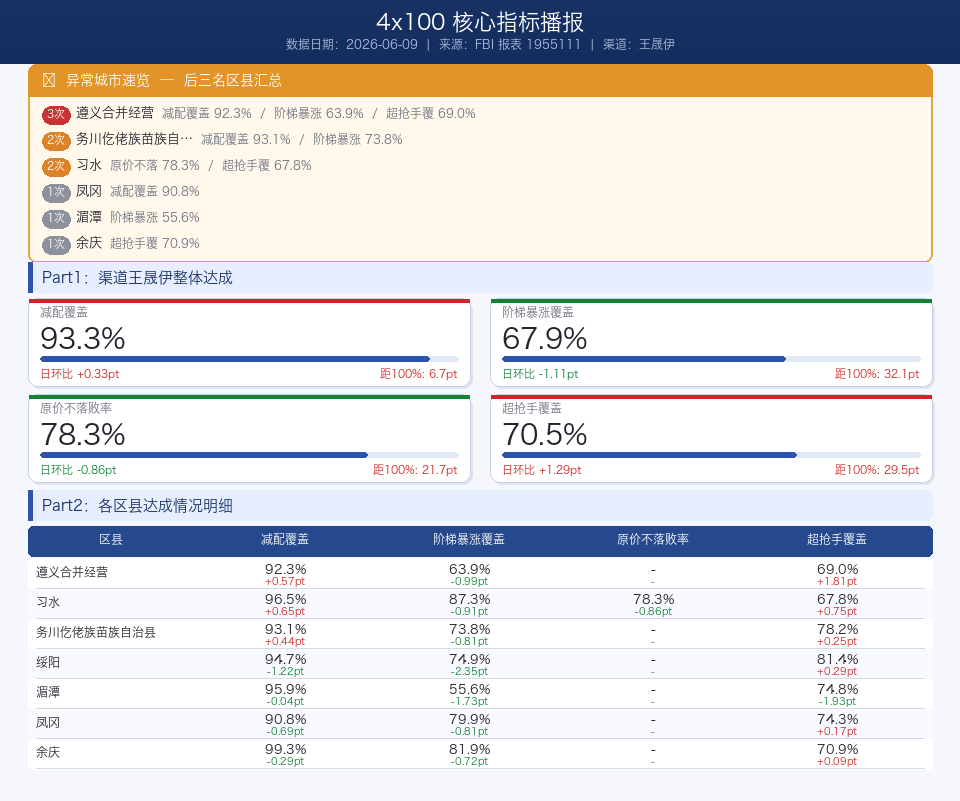Viewport: 960px width, 801px height.
Task: Click 日环比 -0.86pt under 原价不落败率 card
Action: 78,470
